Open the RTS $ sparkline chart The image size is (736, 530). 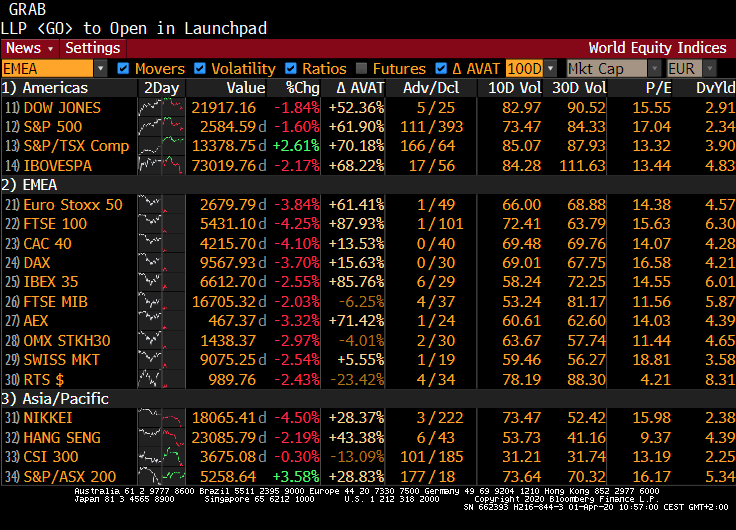[x=161, y=379]
